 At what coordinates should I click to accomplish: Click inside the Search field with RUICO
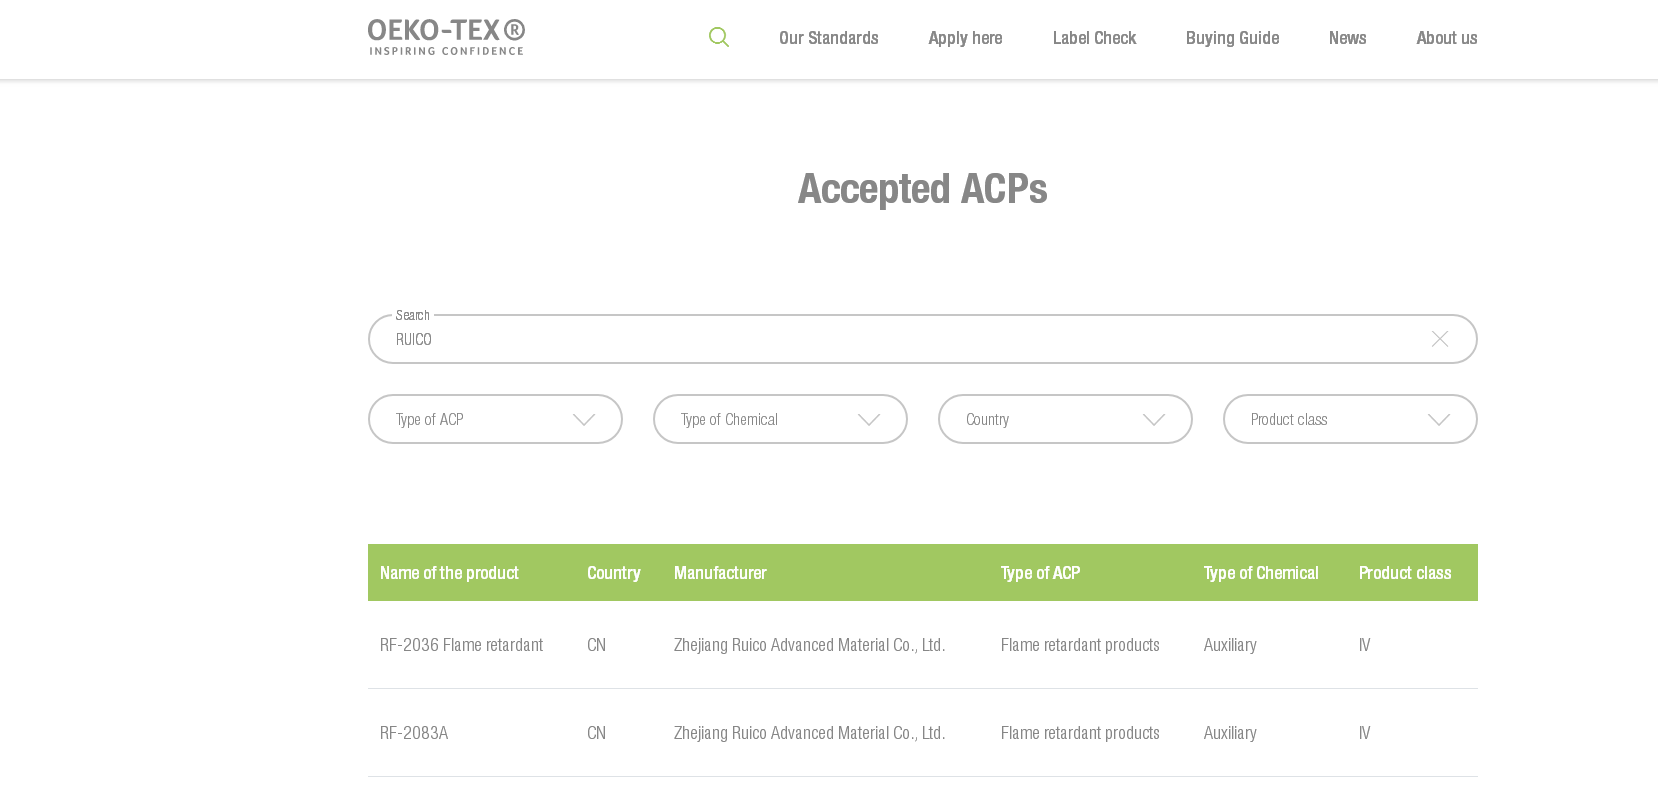click(x=900, y=339)
